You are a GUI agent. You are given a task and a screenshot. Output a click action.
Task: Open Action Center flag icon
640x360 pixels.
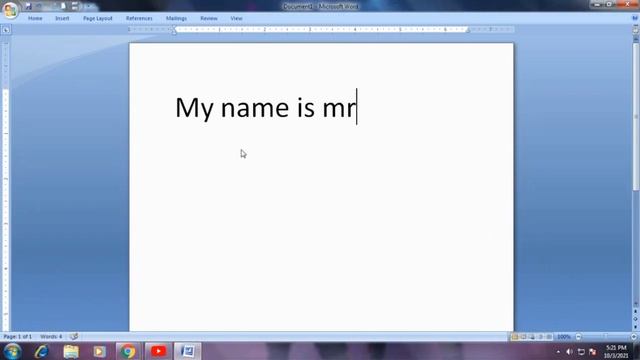point(592,351)
